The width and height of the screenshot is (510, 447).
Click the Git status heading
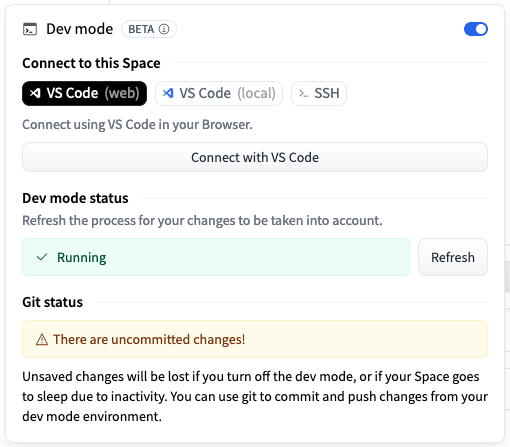pos(53,302)
